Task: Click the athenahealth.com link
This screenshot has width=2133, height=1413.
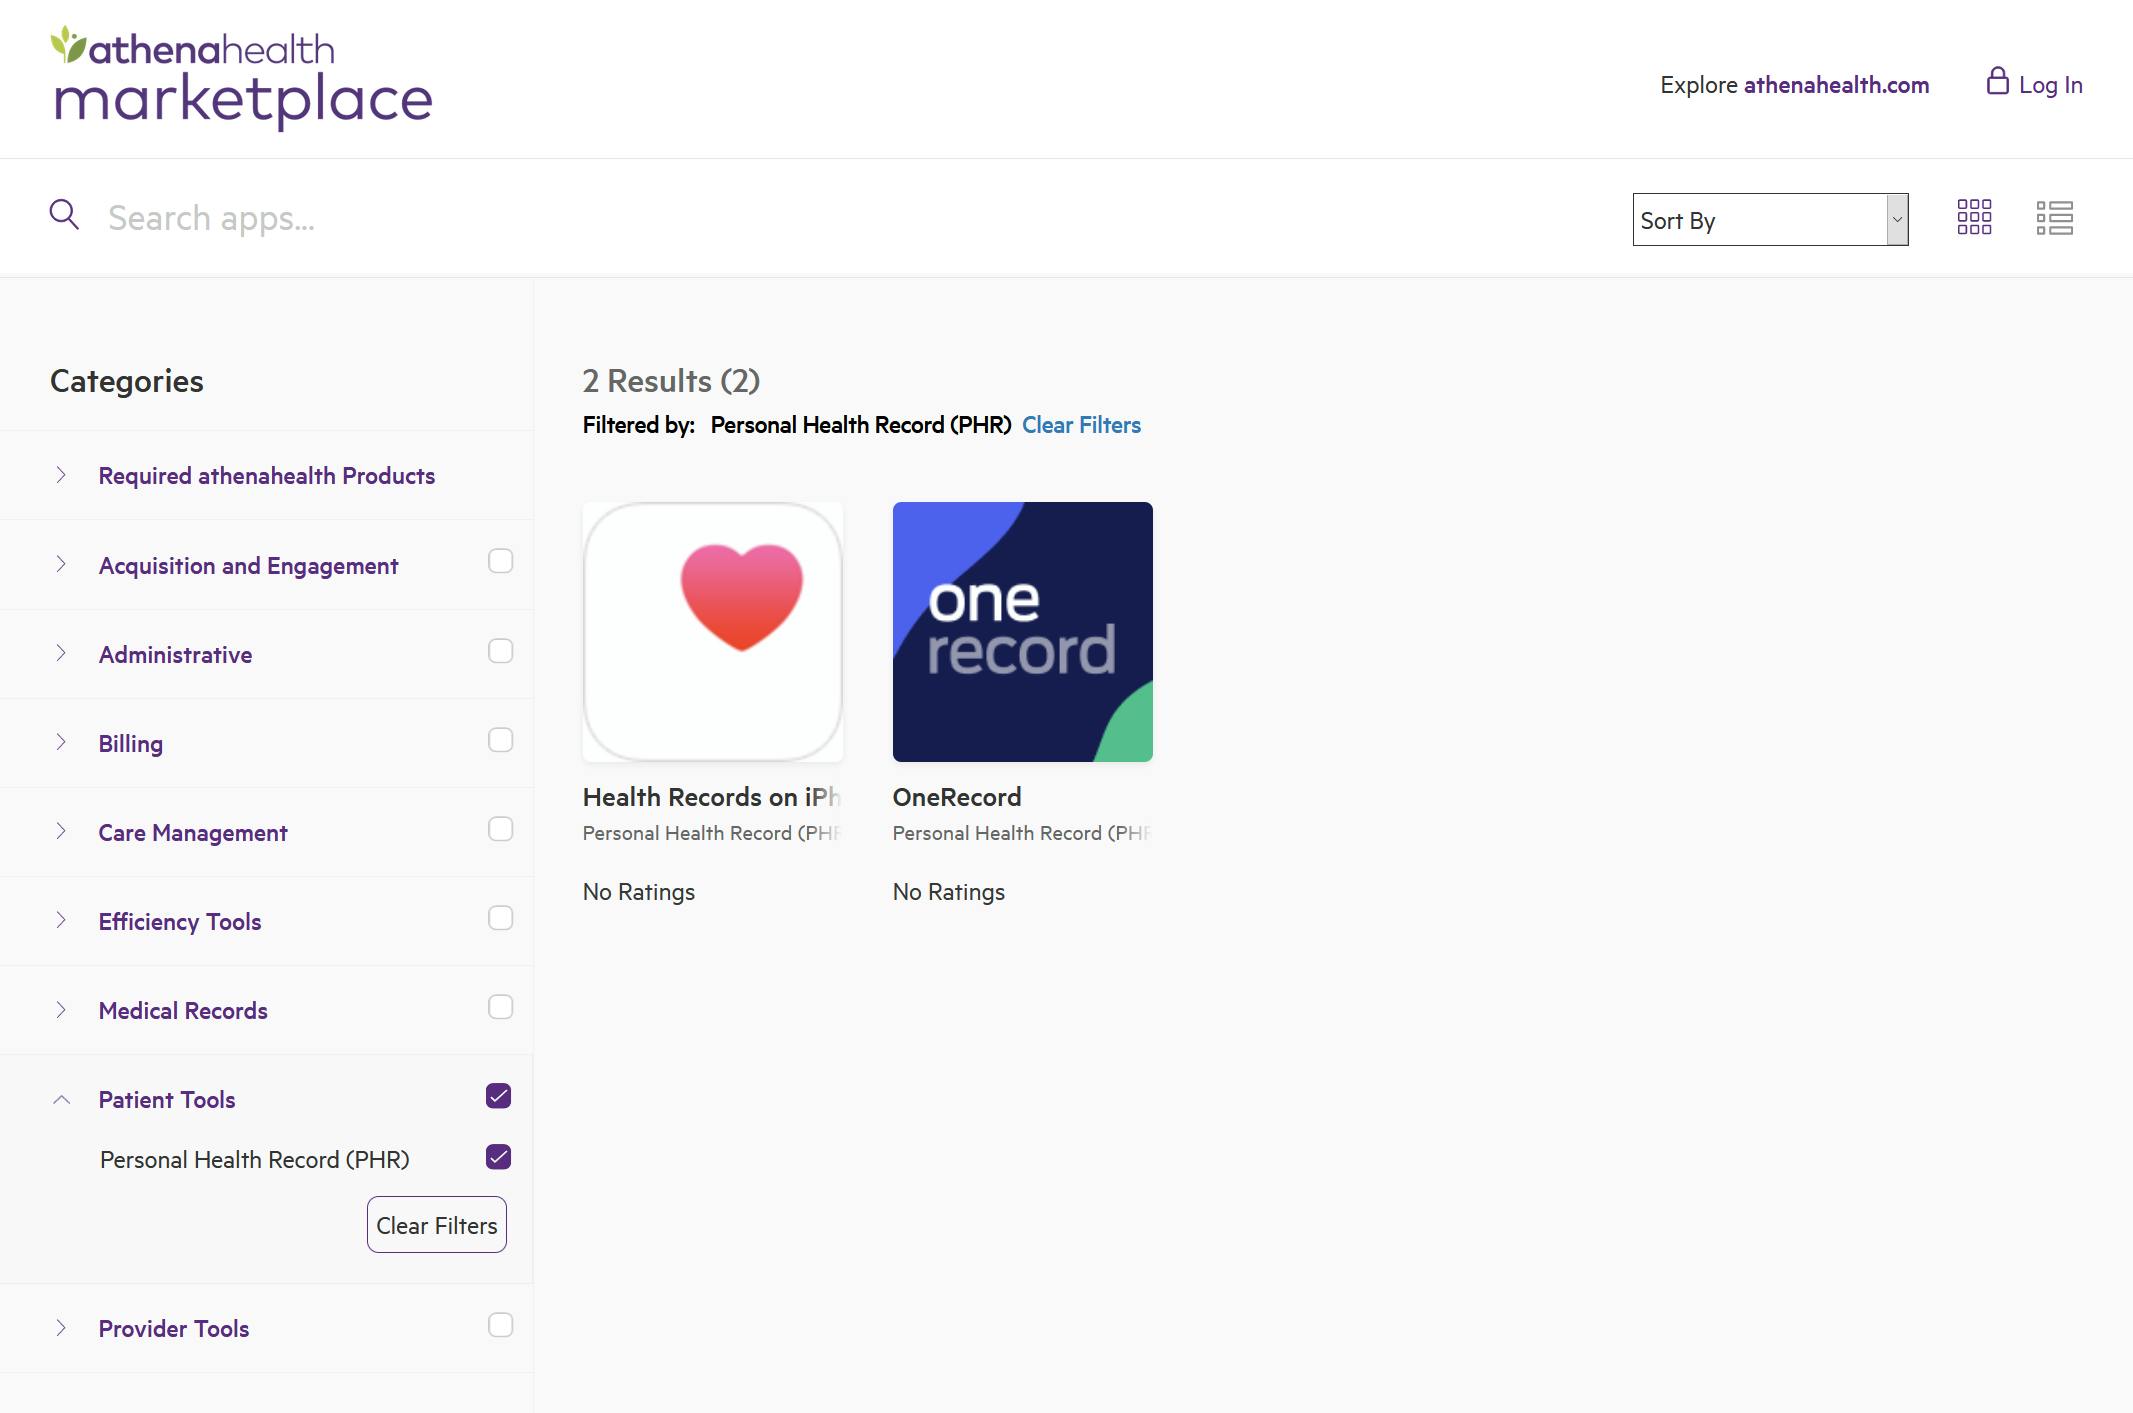Action: [1835, 85]
